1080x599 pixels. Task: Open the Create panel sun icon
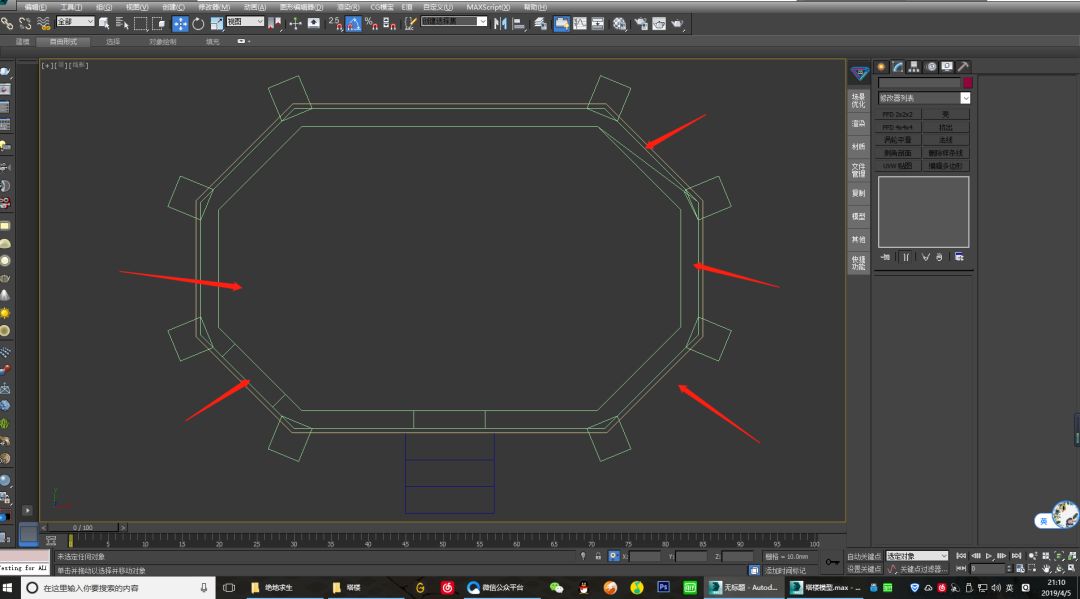[x=881, y=67]
